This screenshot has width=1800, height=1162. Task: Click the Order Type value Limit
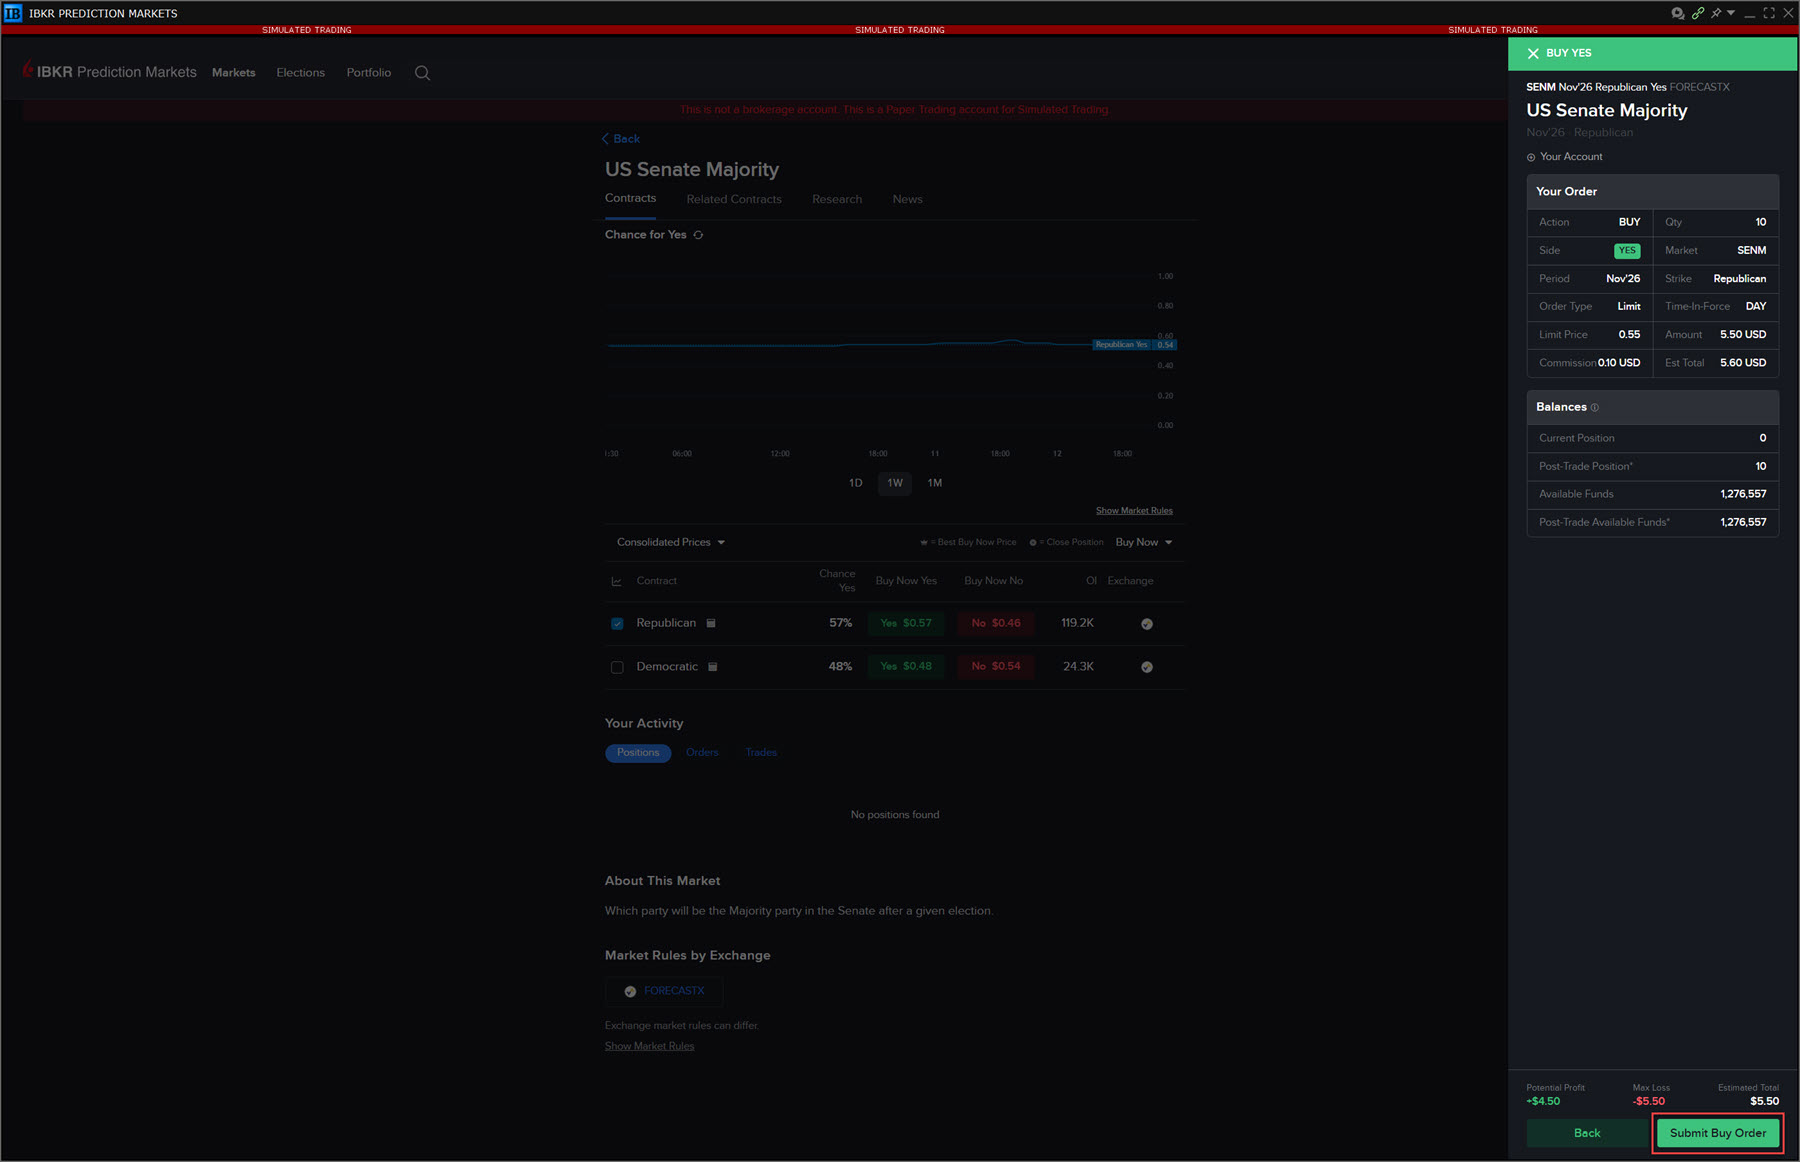click(x=1629, y=307)
